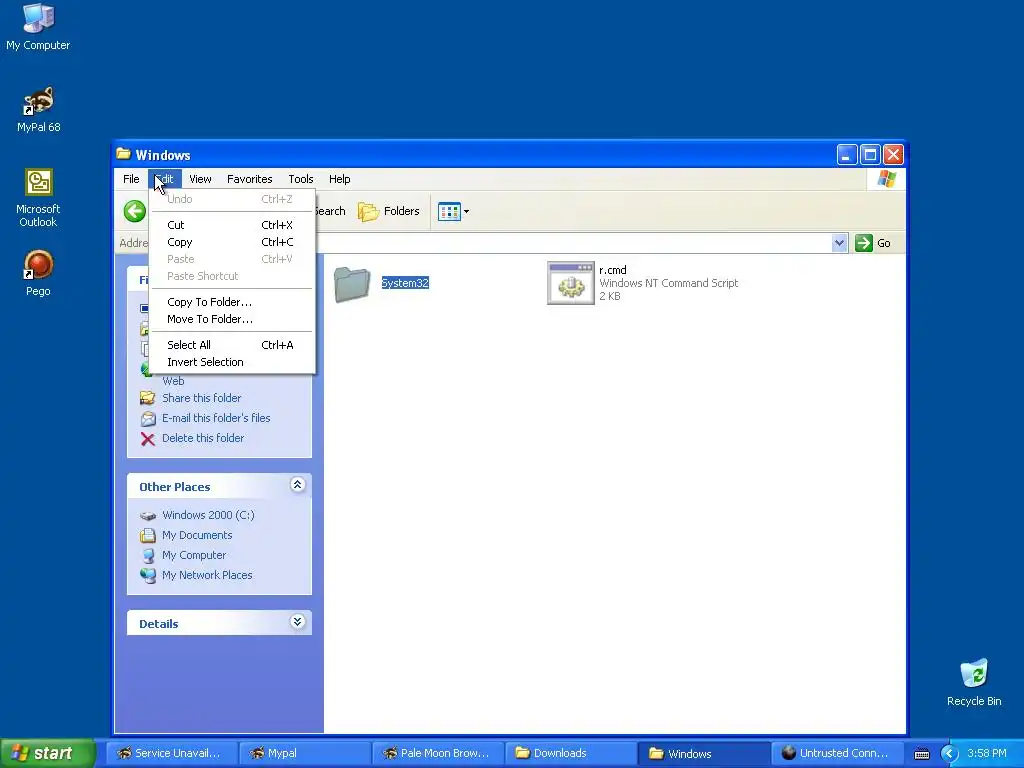Launch Pego desktop shortcut
The image size is (1024, 768).
(x=38, y=273)
